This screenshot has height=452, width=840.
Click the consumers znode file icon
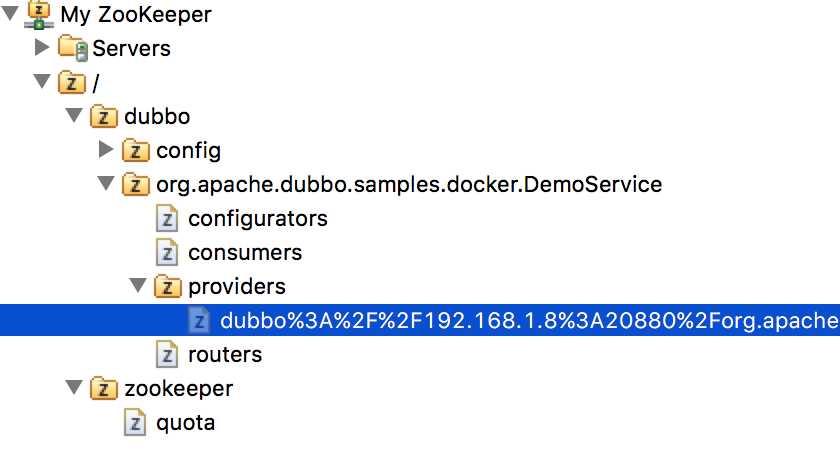click(x=167, y=252)
